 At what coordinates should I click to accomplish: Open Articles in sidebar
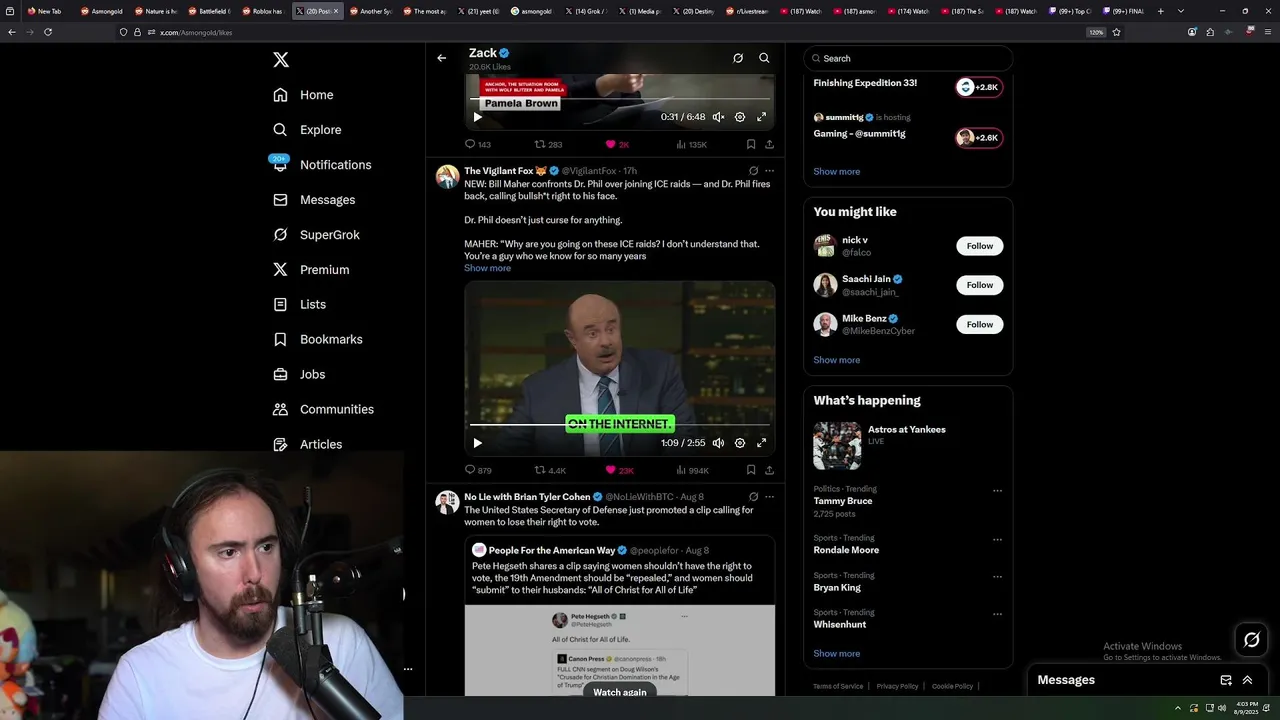[307, 444]
